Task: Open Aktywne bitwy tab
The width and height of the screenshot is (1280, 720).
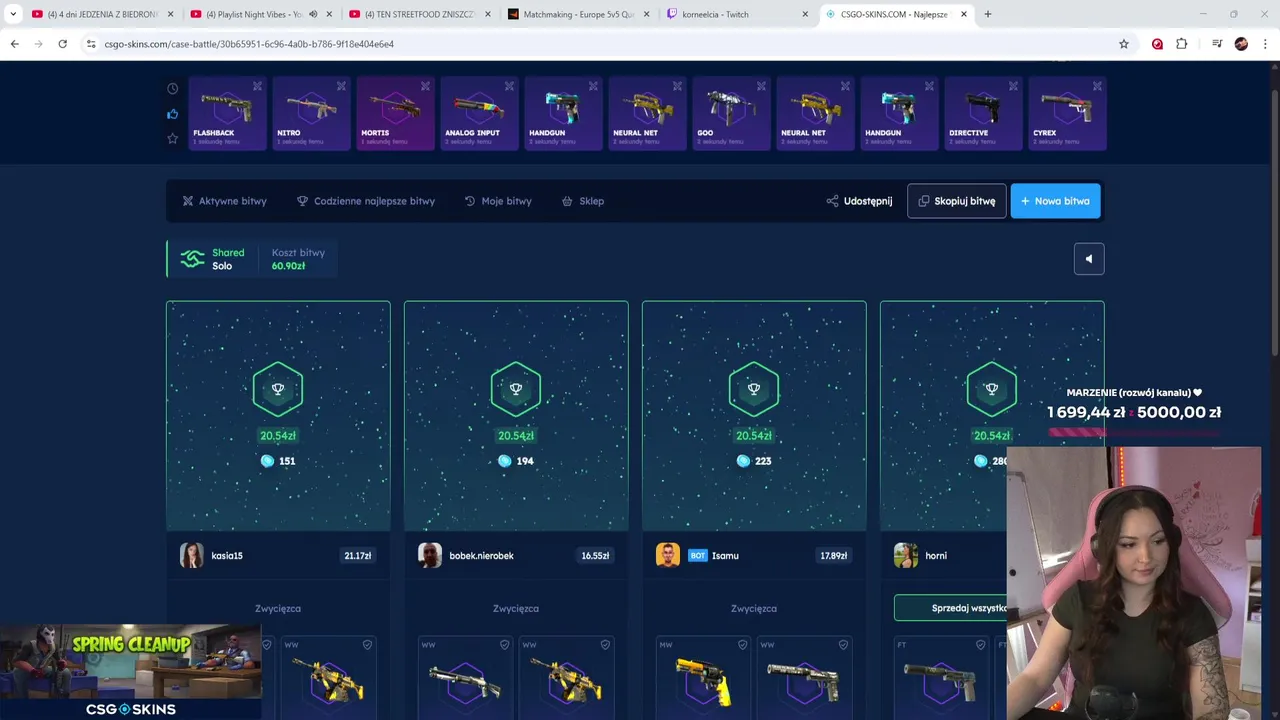Action: point(224,201)
